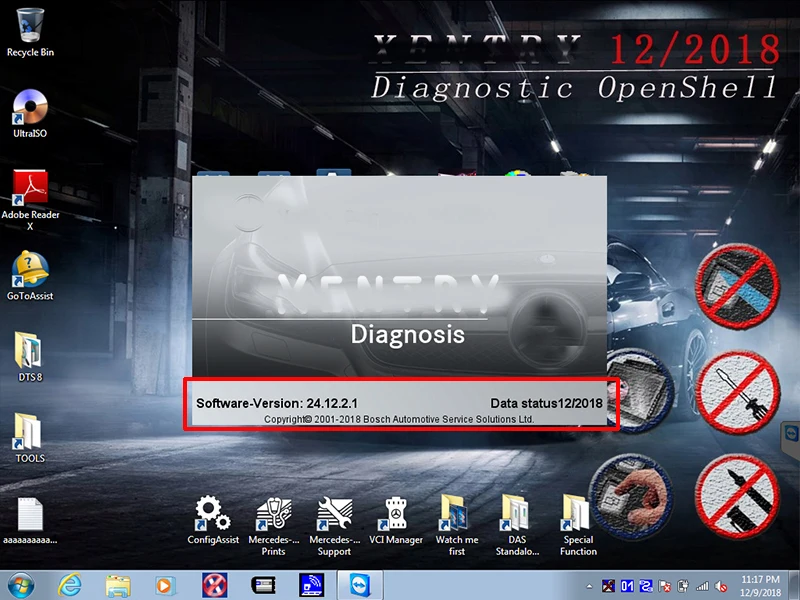Expand the hidden system tray icons
The width and height of the screenshot is (800, 600).
coord(589,586)
